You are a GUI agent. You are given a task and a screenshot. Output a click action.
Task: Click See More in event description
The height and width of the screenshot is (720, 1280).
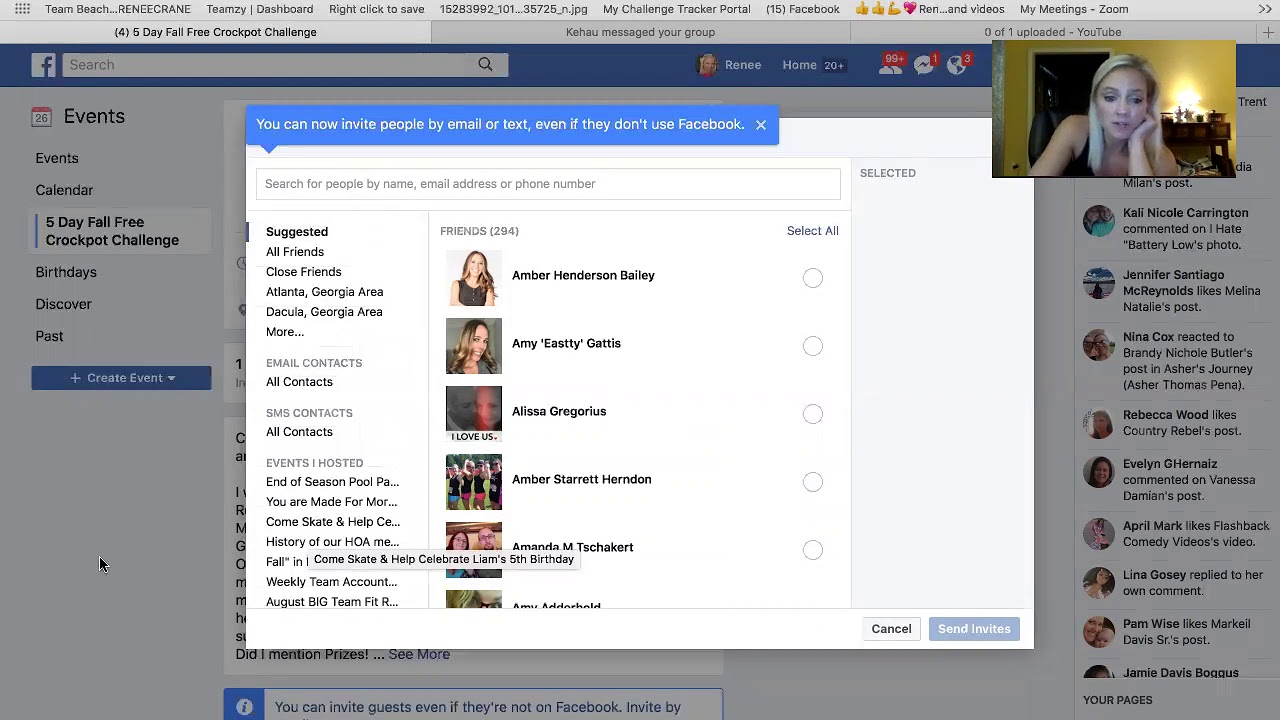point(419,654)
